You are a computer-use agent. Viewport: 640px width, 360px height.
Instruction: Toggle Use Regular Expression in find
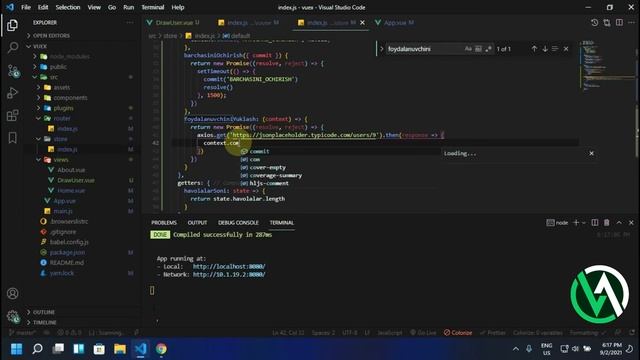(488, 49)
